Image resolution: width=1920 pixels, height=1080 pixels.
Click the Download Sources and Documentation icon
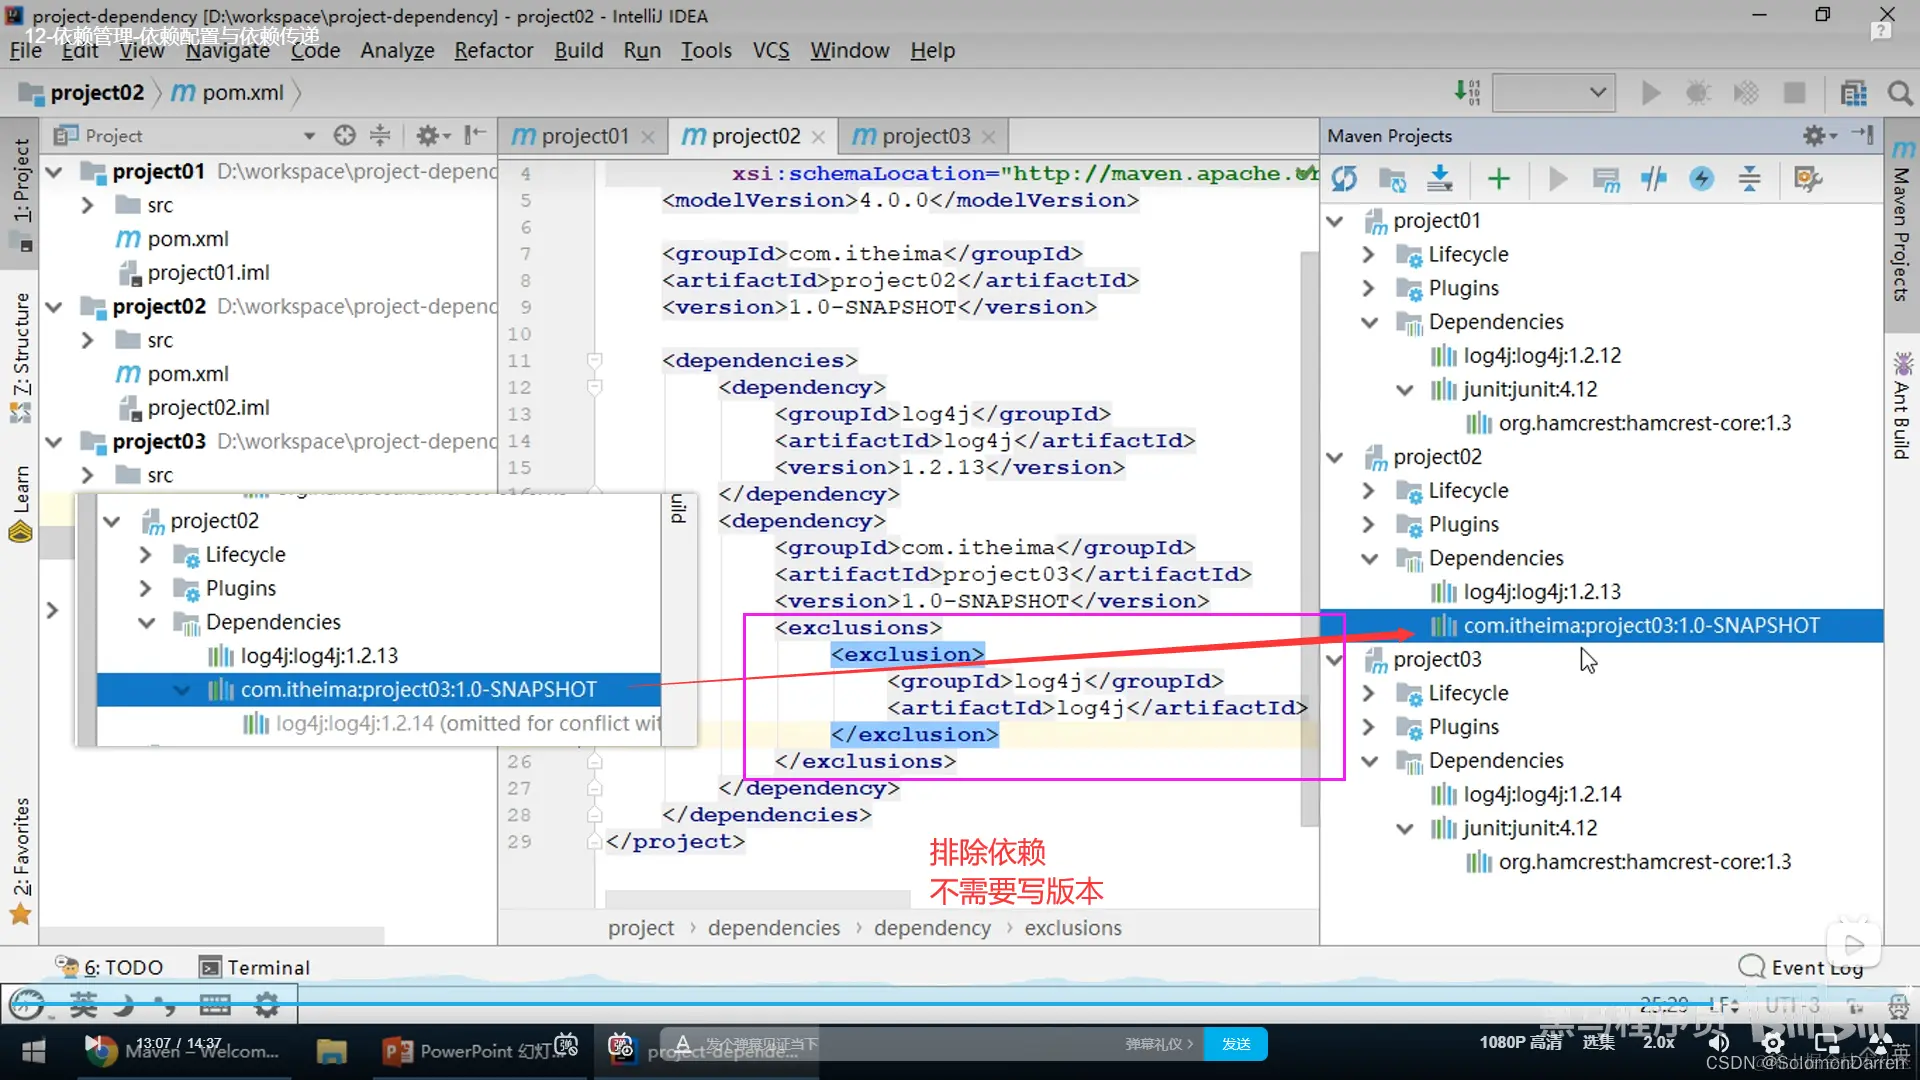click(x=1440, y=179)
